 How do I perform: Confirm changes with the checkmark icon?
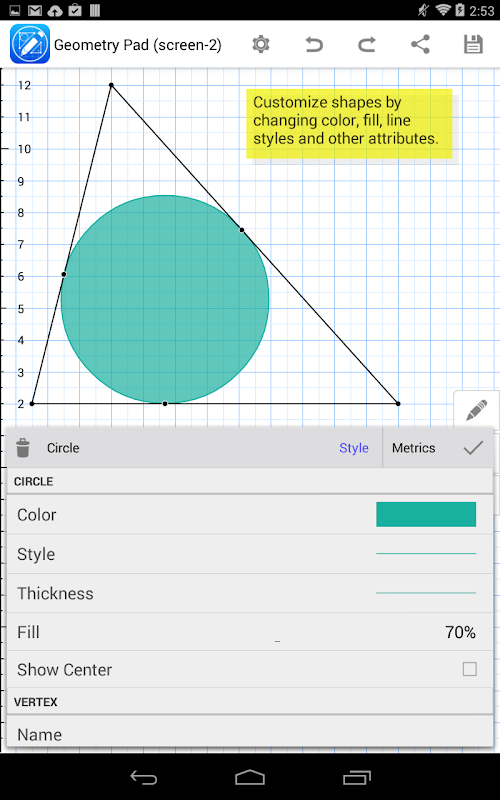click(x=473, y=448)
